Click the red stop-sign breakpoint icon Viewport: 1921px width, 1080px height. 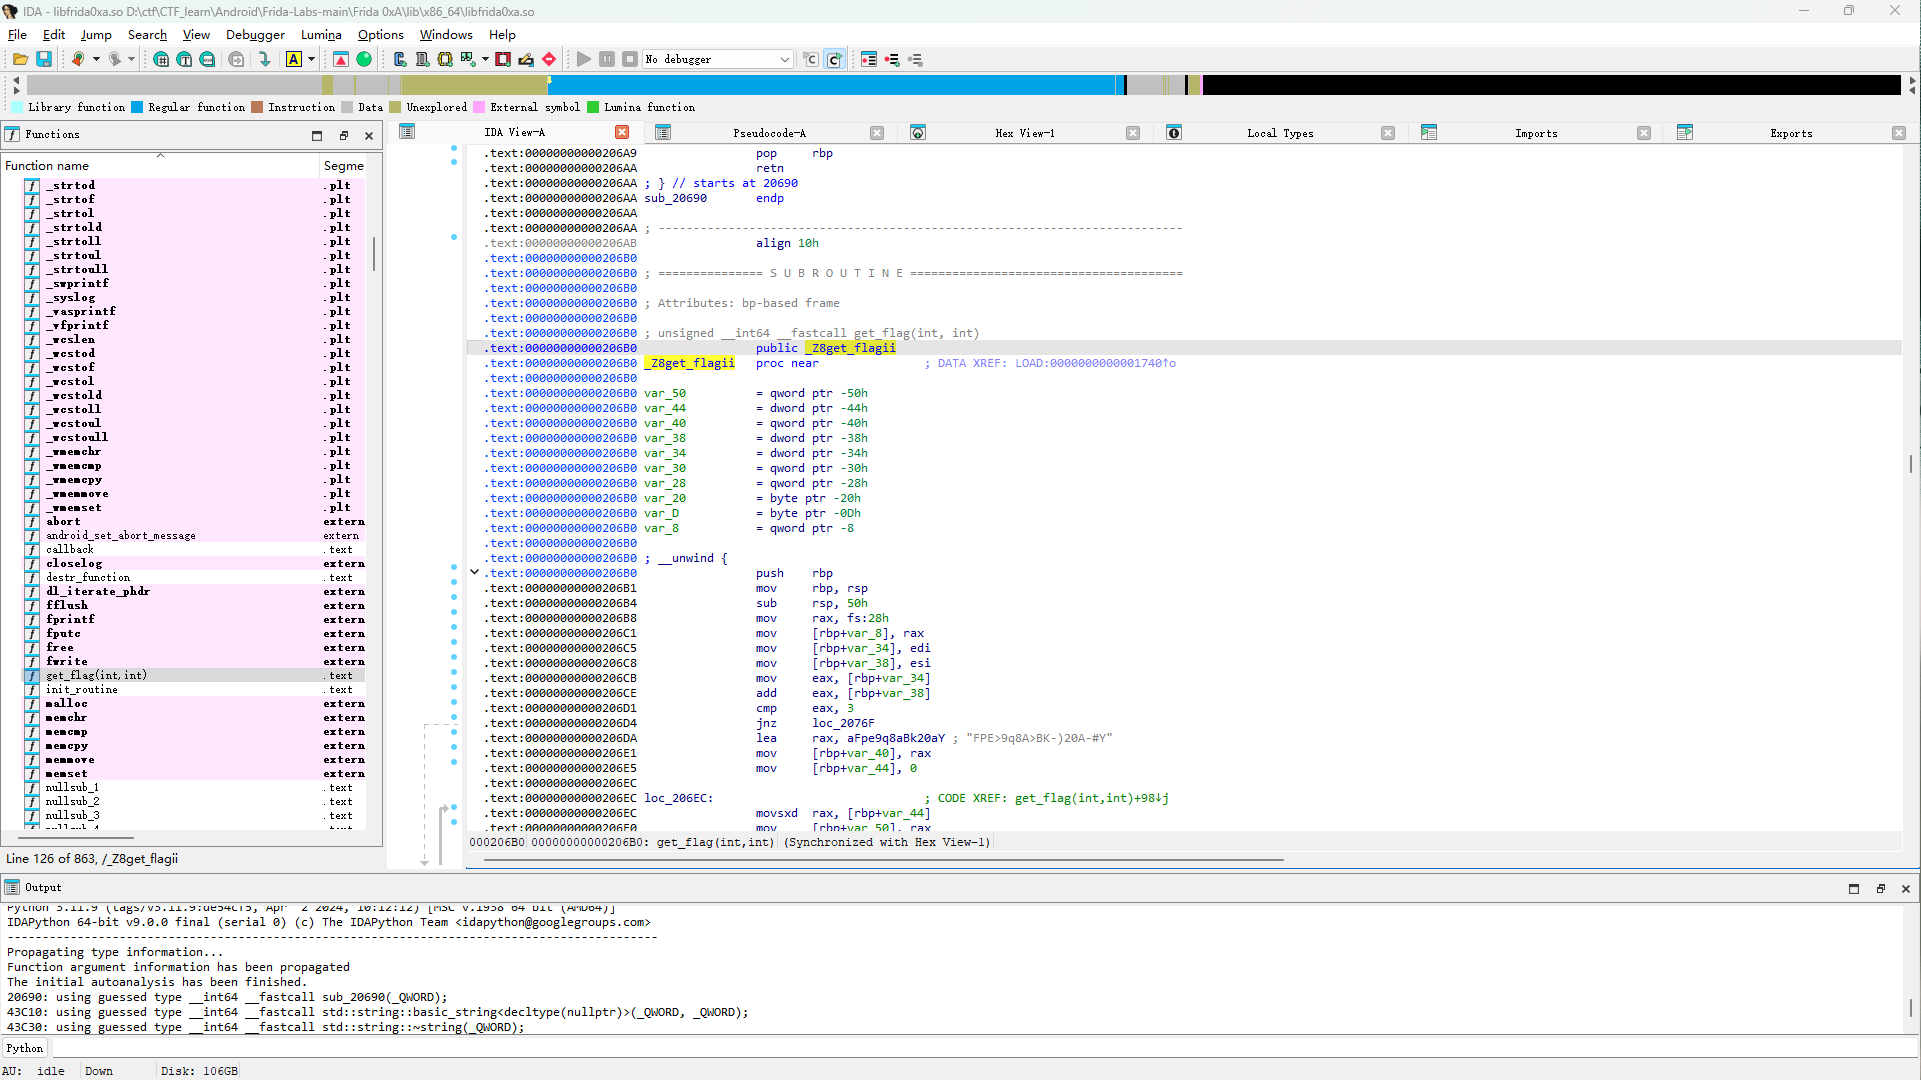tap(549, 60)
